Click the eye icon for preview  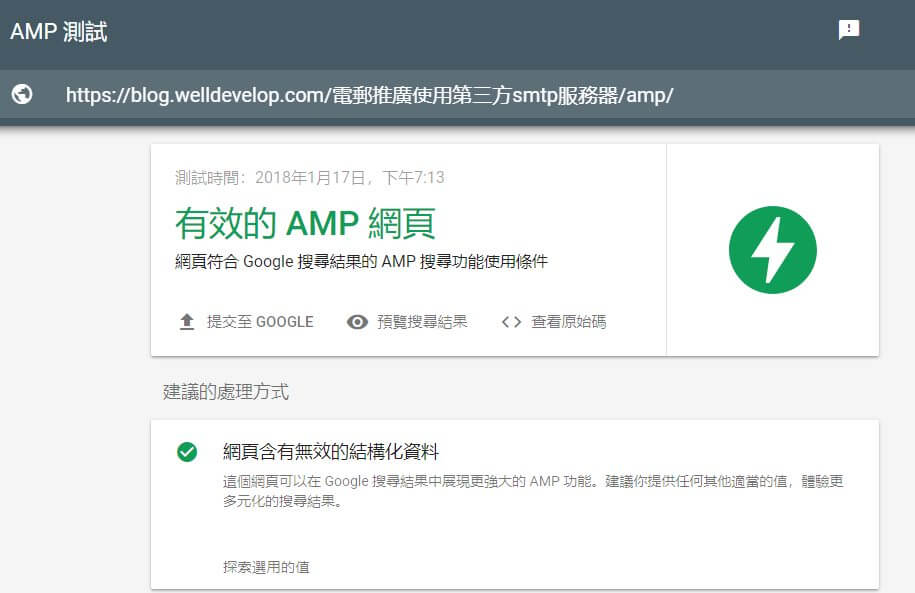(357, 322)
